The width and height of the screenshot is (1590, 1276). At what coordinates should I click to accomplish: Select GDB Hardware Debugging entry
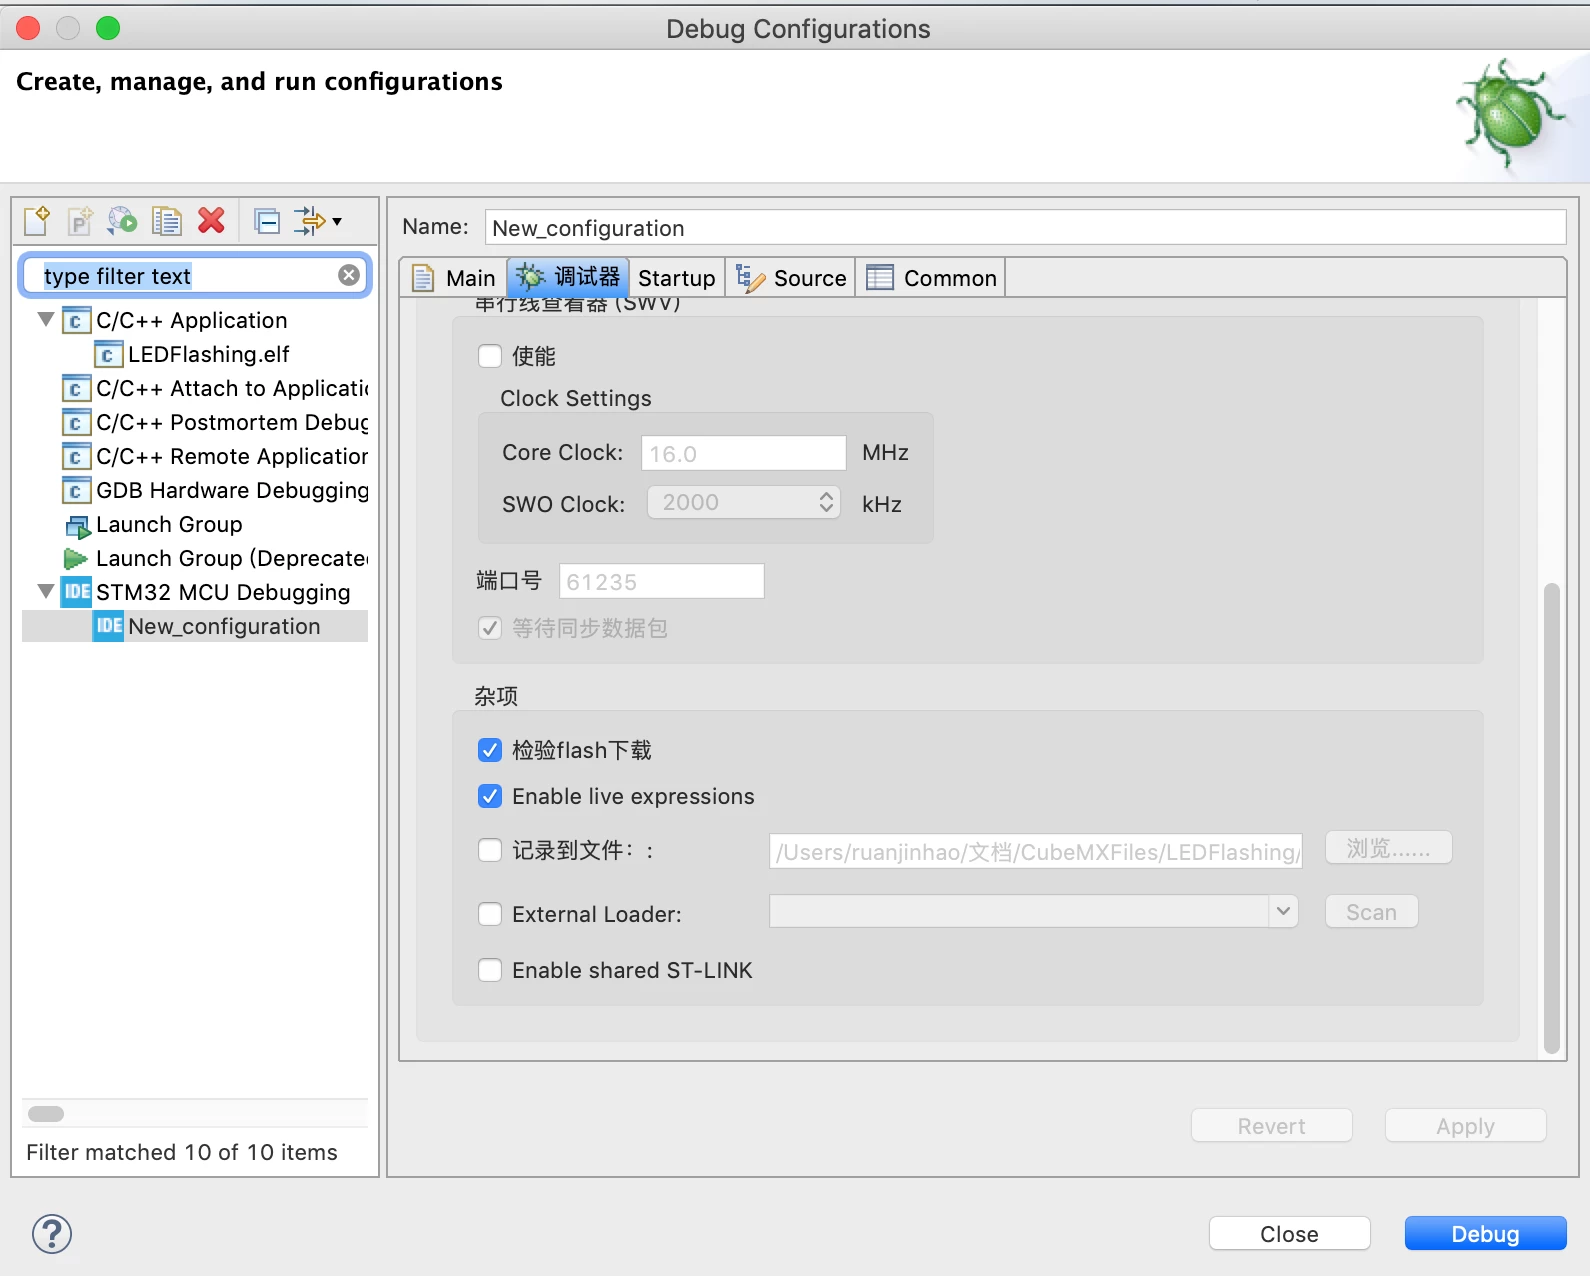(232, 490)
